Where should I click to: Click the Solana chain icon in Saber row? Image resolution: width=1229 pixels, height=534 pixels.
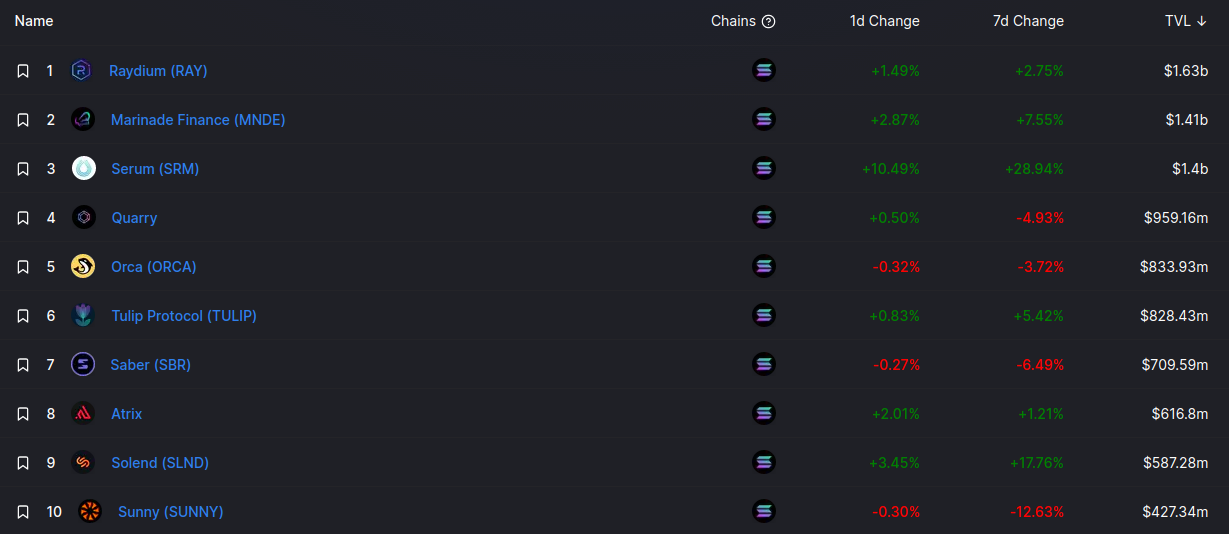(764, 365)
